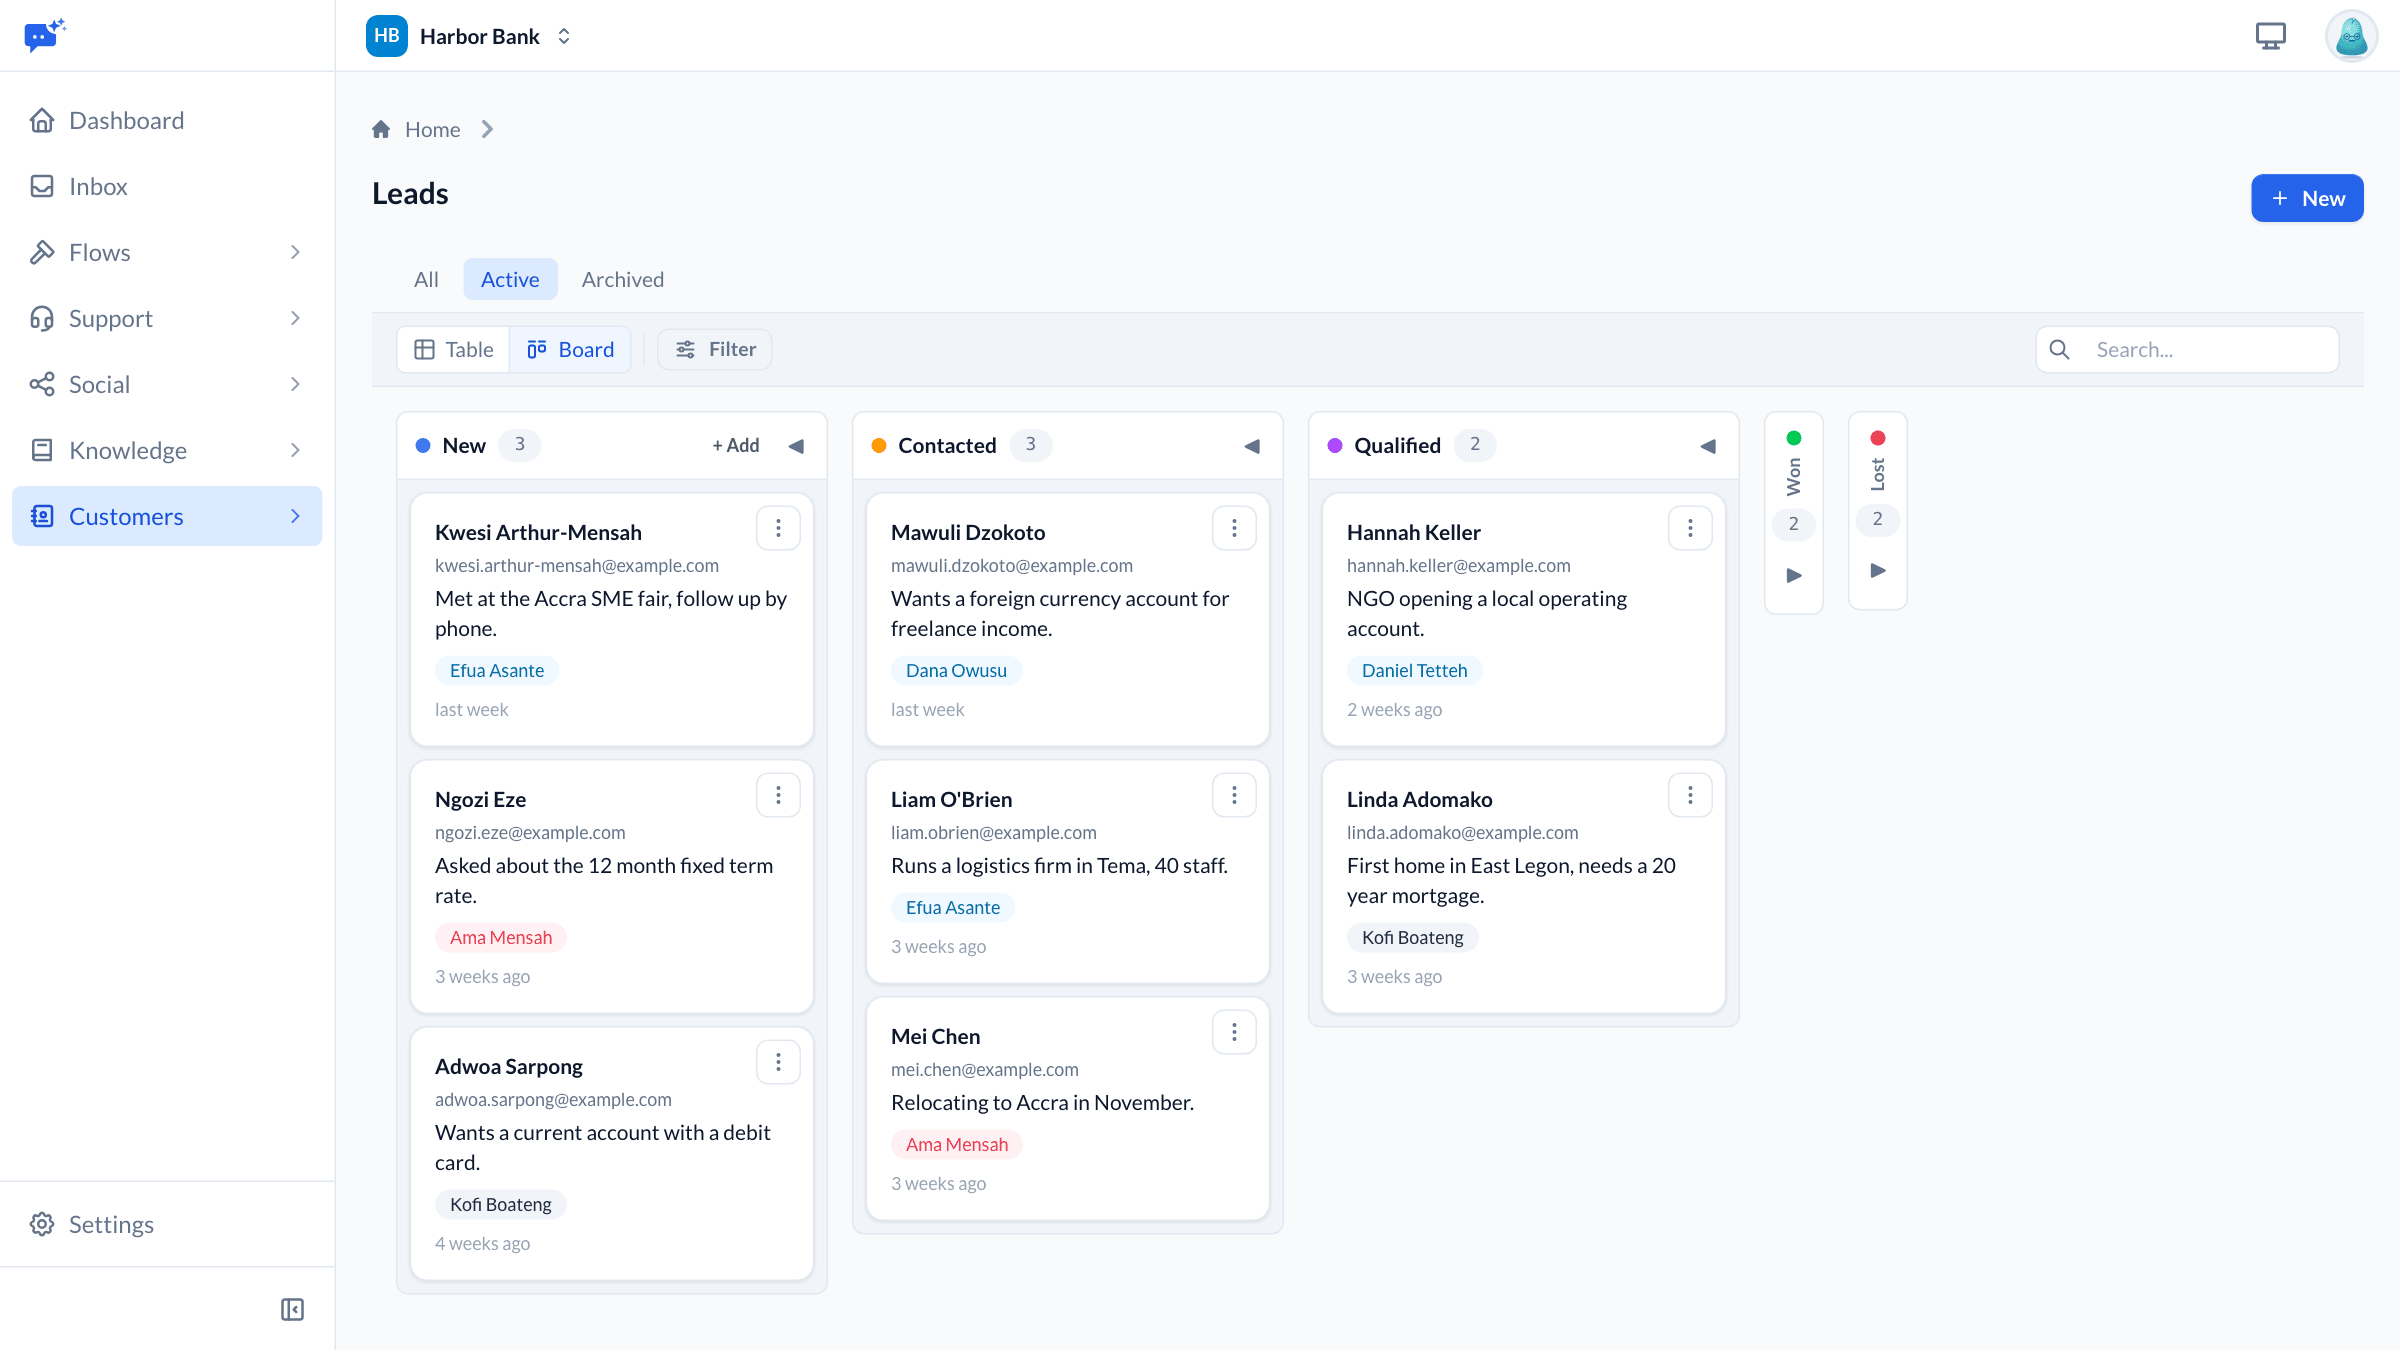The image size is (2400, 1350).
Task: Select the All leads tab
Action: 426,279
